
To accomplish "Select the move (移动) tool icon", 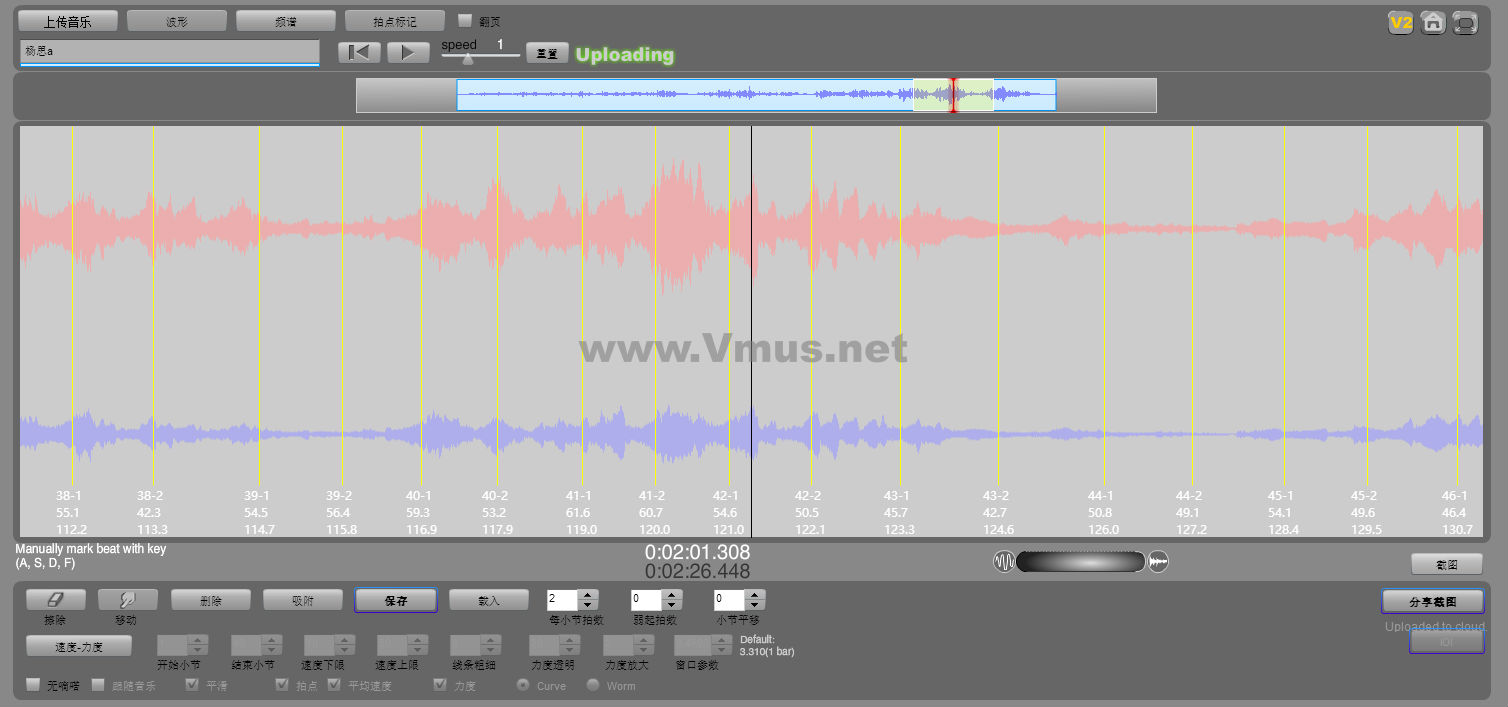I will 127,600.
